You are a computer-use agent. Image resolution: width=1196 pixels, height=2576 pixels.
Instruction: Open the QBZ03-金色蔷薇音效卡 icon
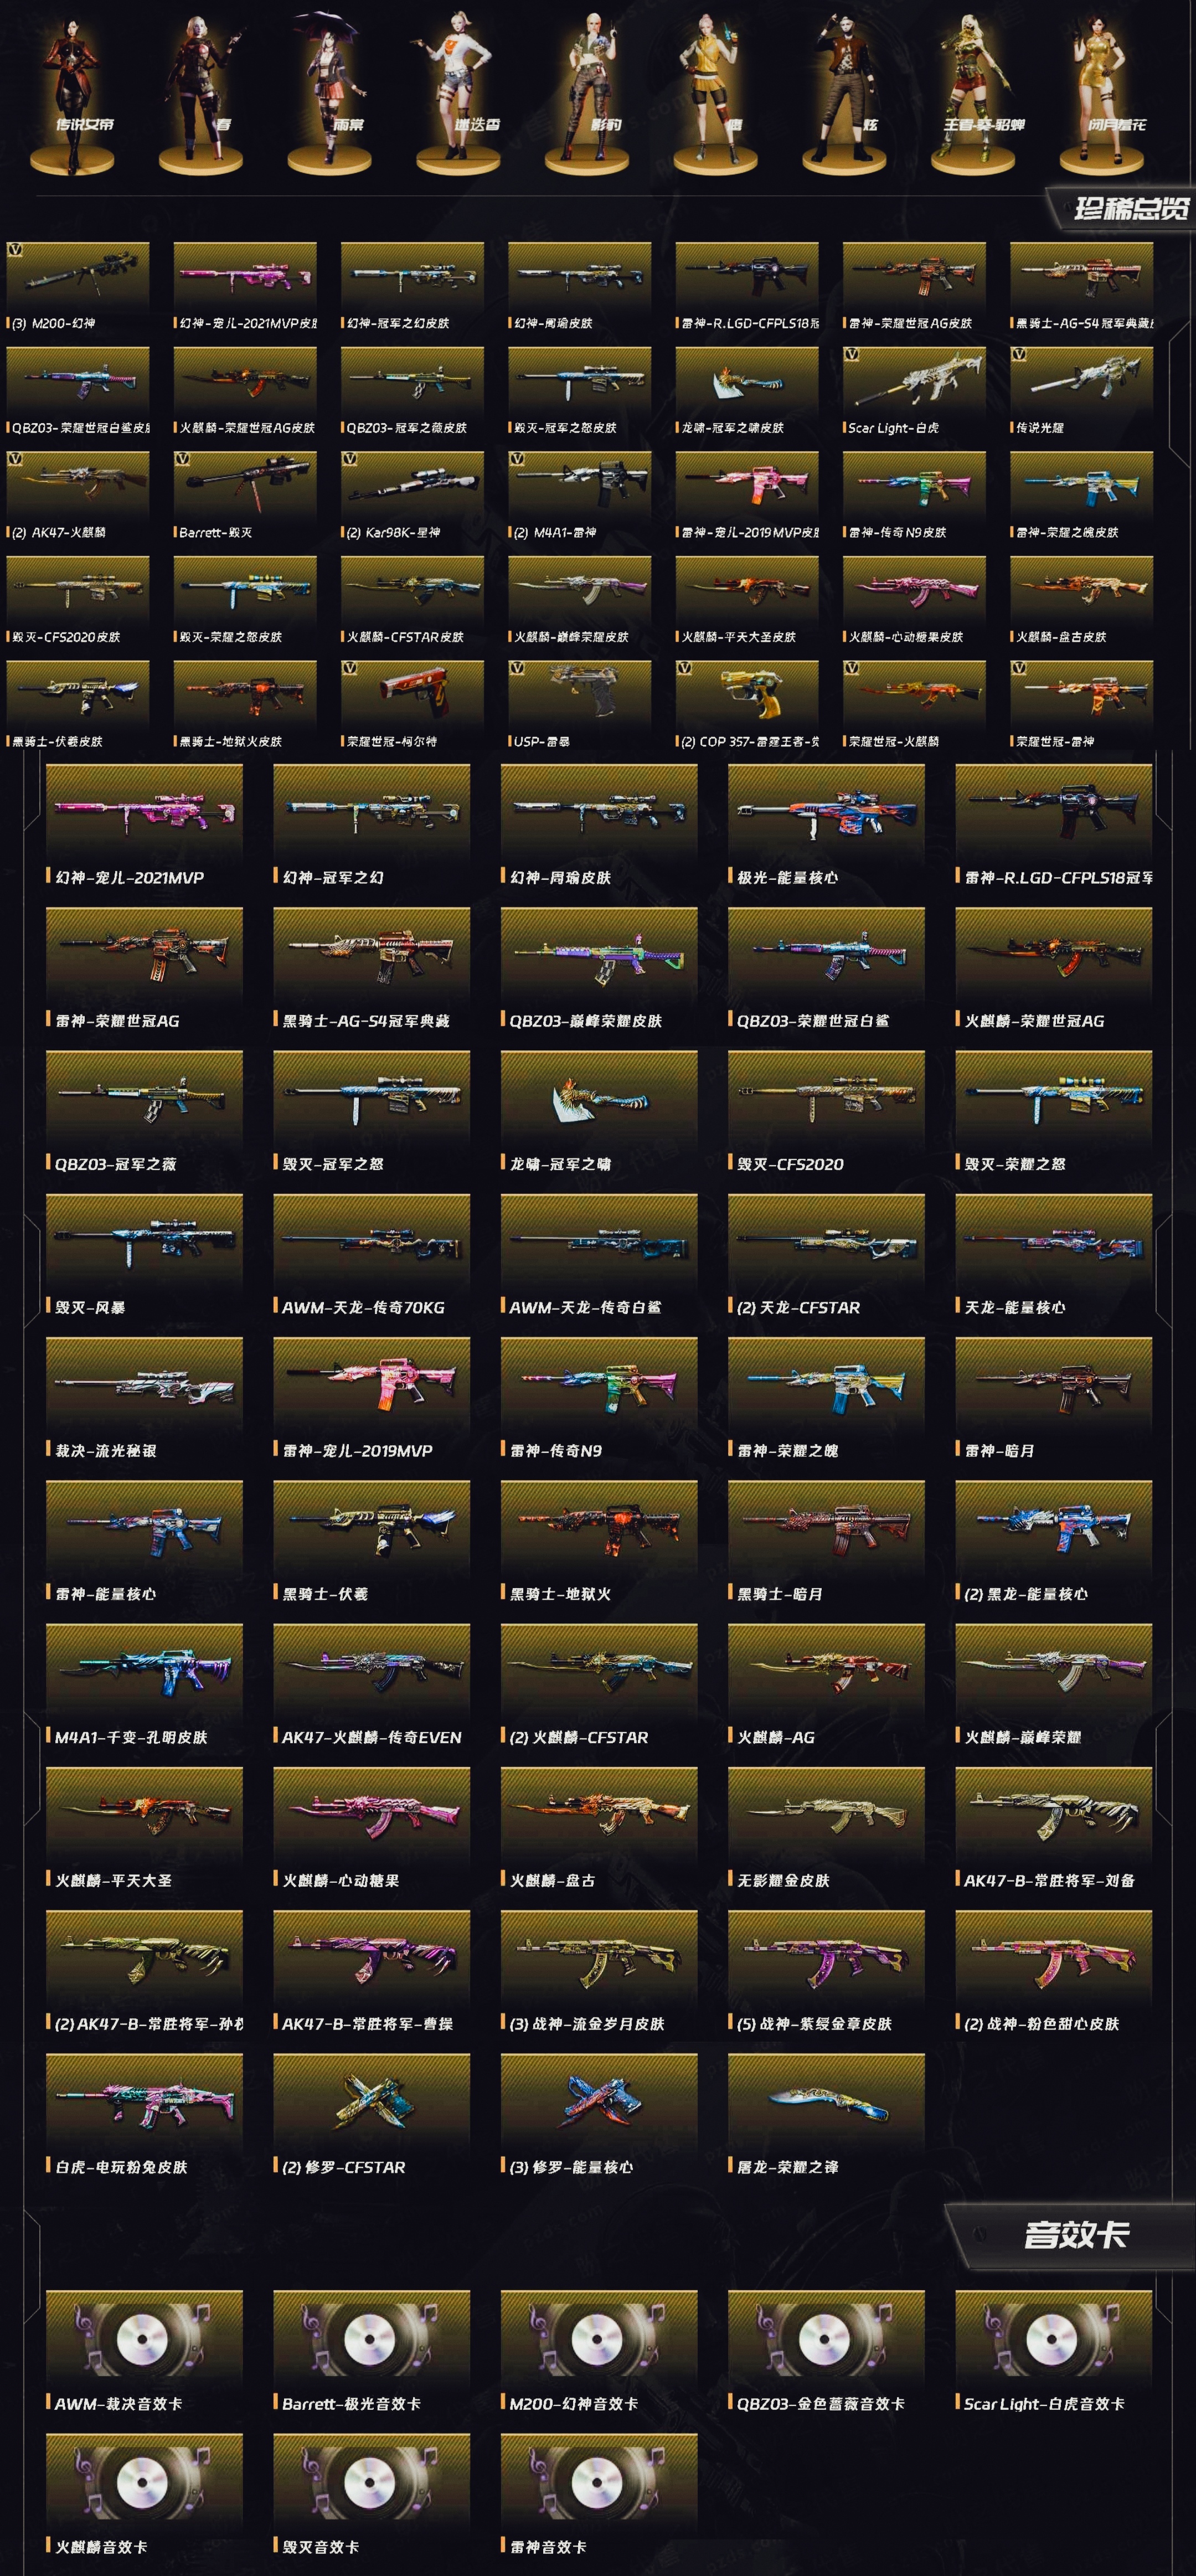click(826, 2339)
